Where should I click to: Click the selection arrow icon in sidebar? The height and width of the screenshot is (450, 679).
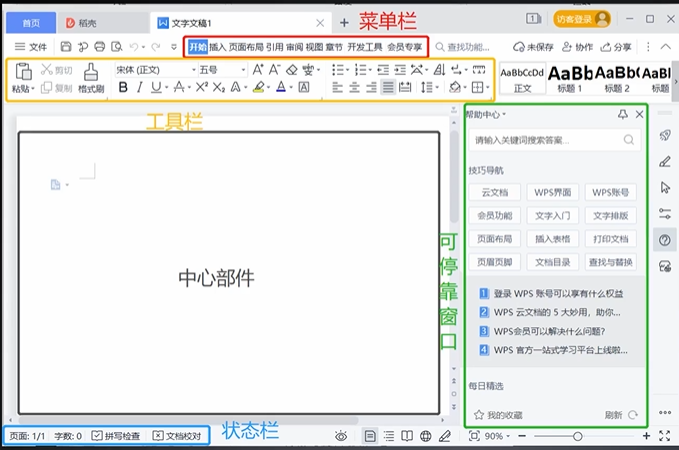pos(665,188)
